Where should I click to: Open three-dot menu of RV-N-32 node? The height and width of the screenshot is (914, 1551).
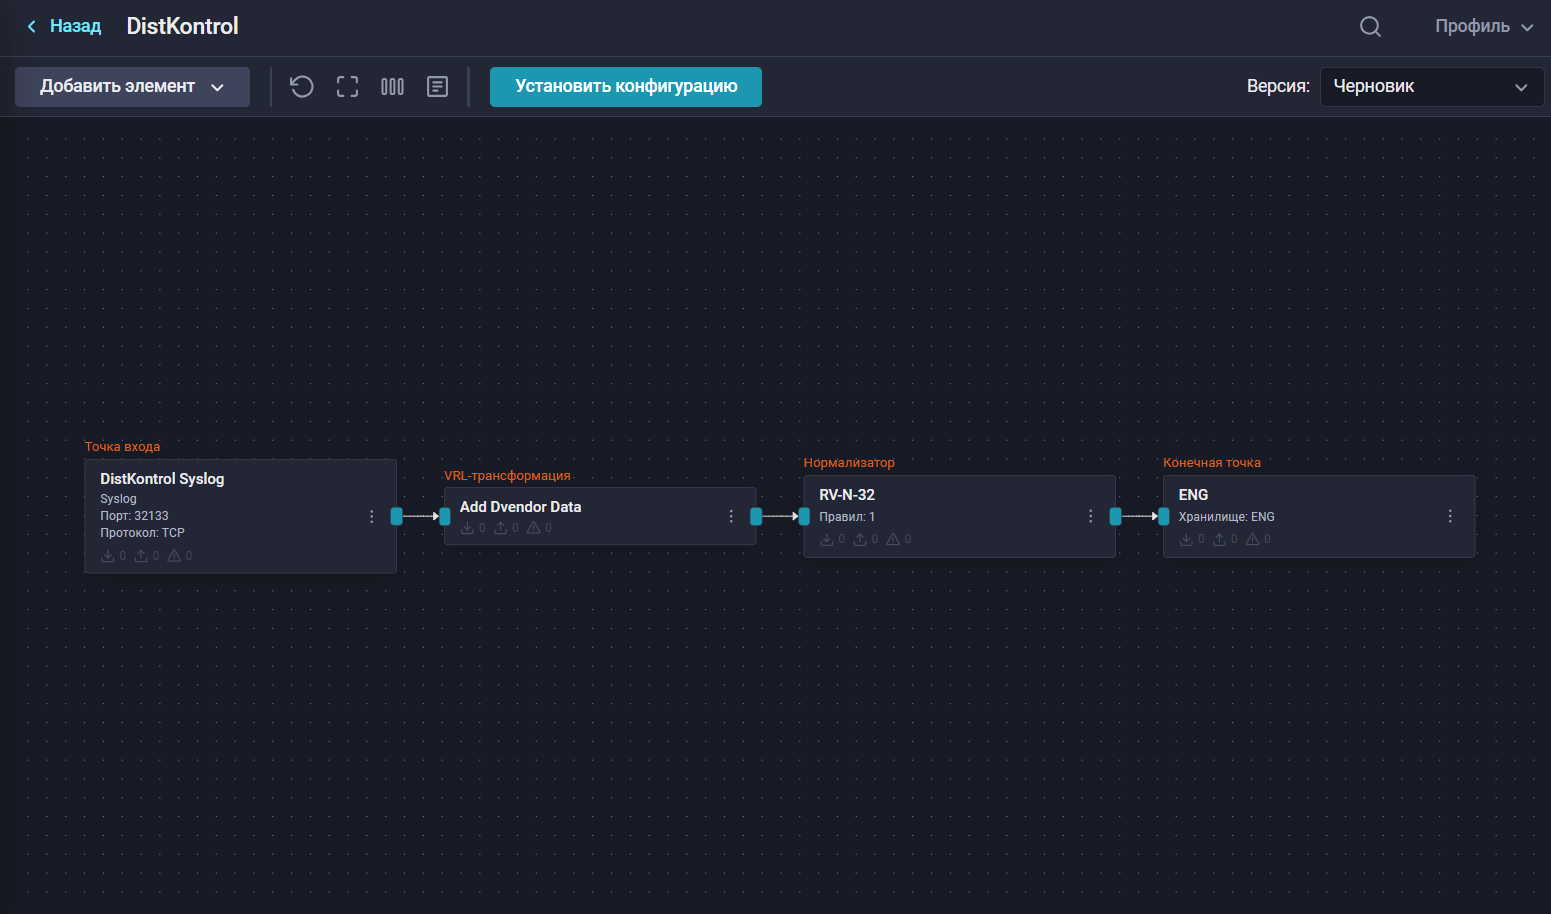click(1090, 516)
